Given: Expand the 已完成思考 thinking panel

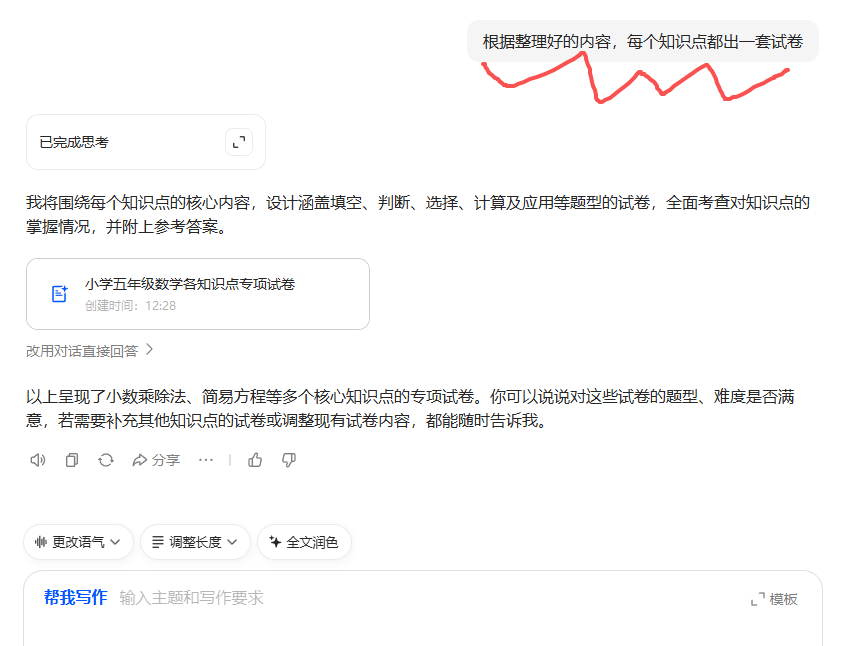Looking at the screenshot, I should (x=238, y=142).
